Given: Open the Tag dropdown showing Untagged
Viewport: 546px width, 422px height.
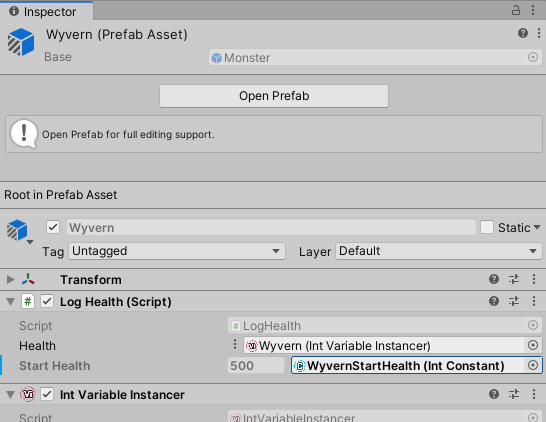Looking at the screenshot, I should [177, 251].
